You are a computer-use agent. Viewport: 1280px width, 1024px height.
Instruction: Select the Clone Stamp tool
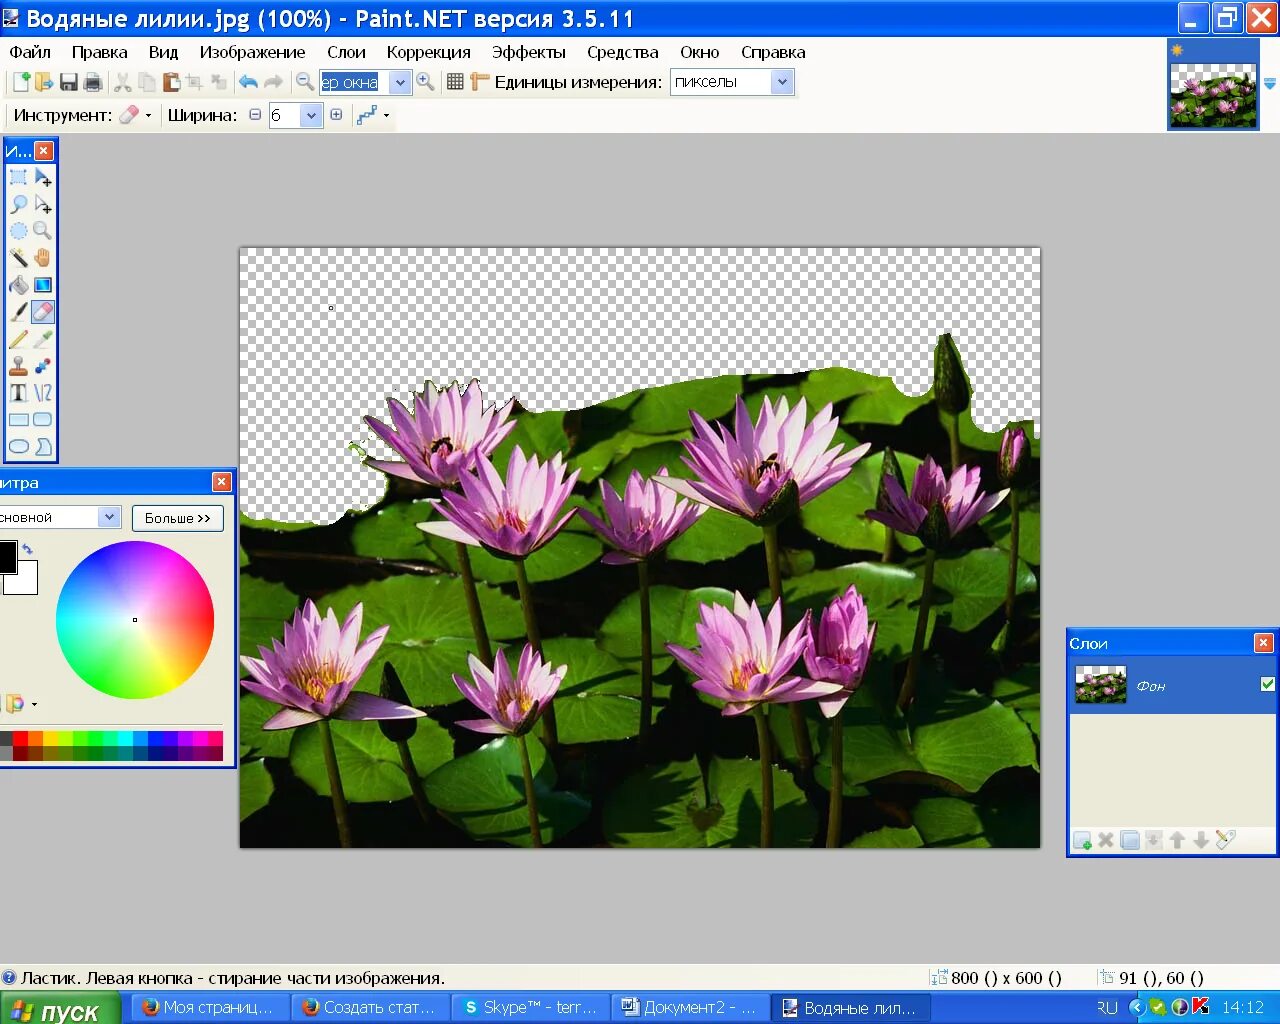pos(18,366)
